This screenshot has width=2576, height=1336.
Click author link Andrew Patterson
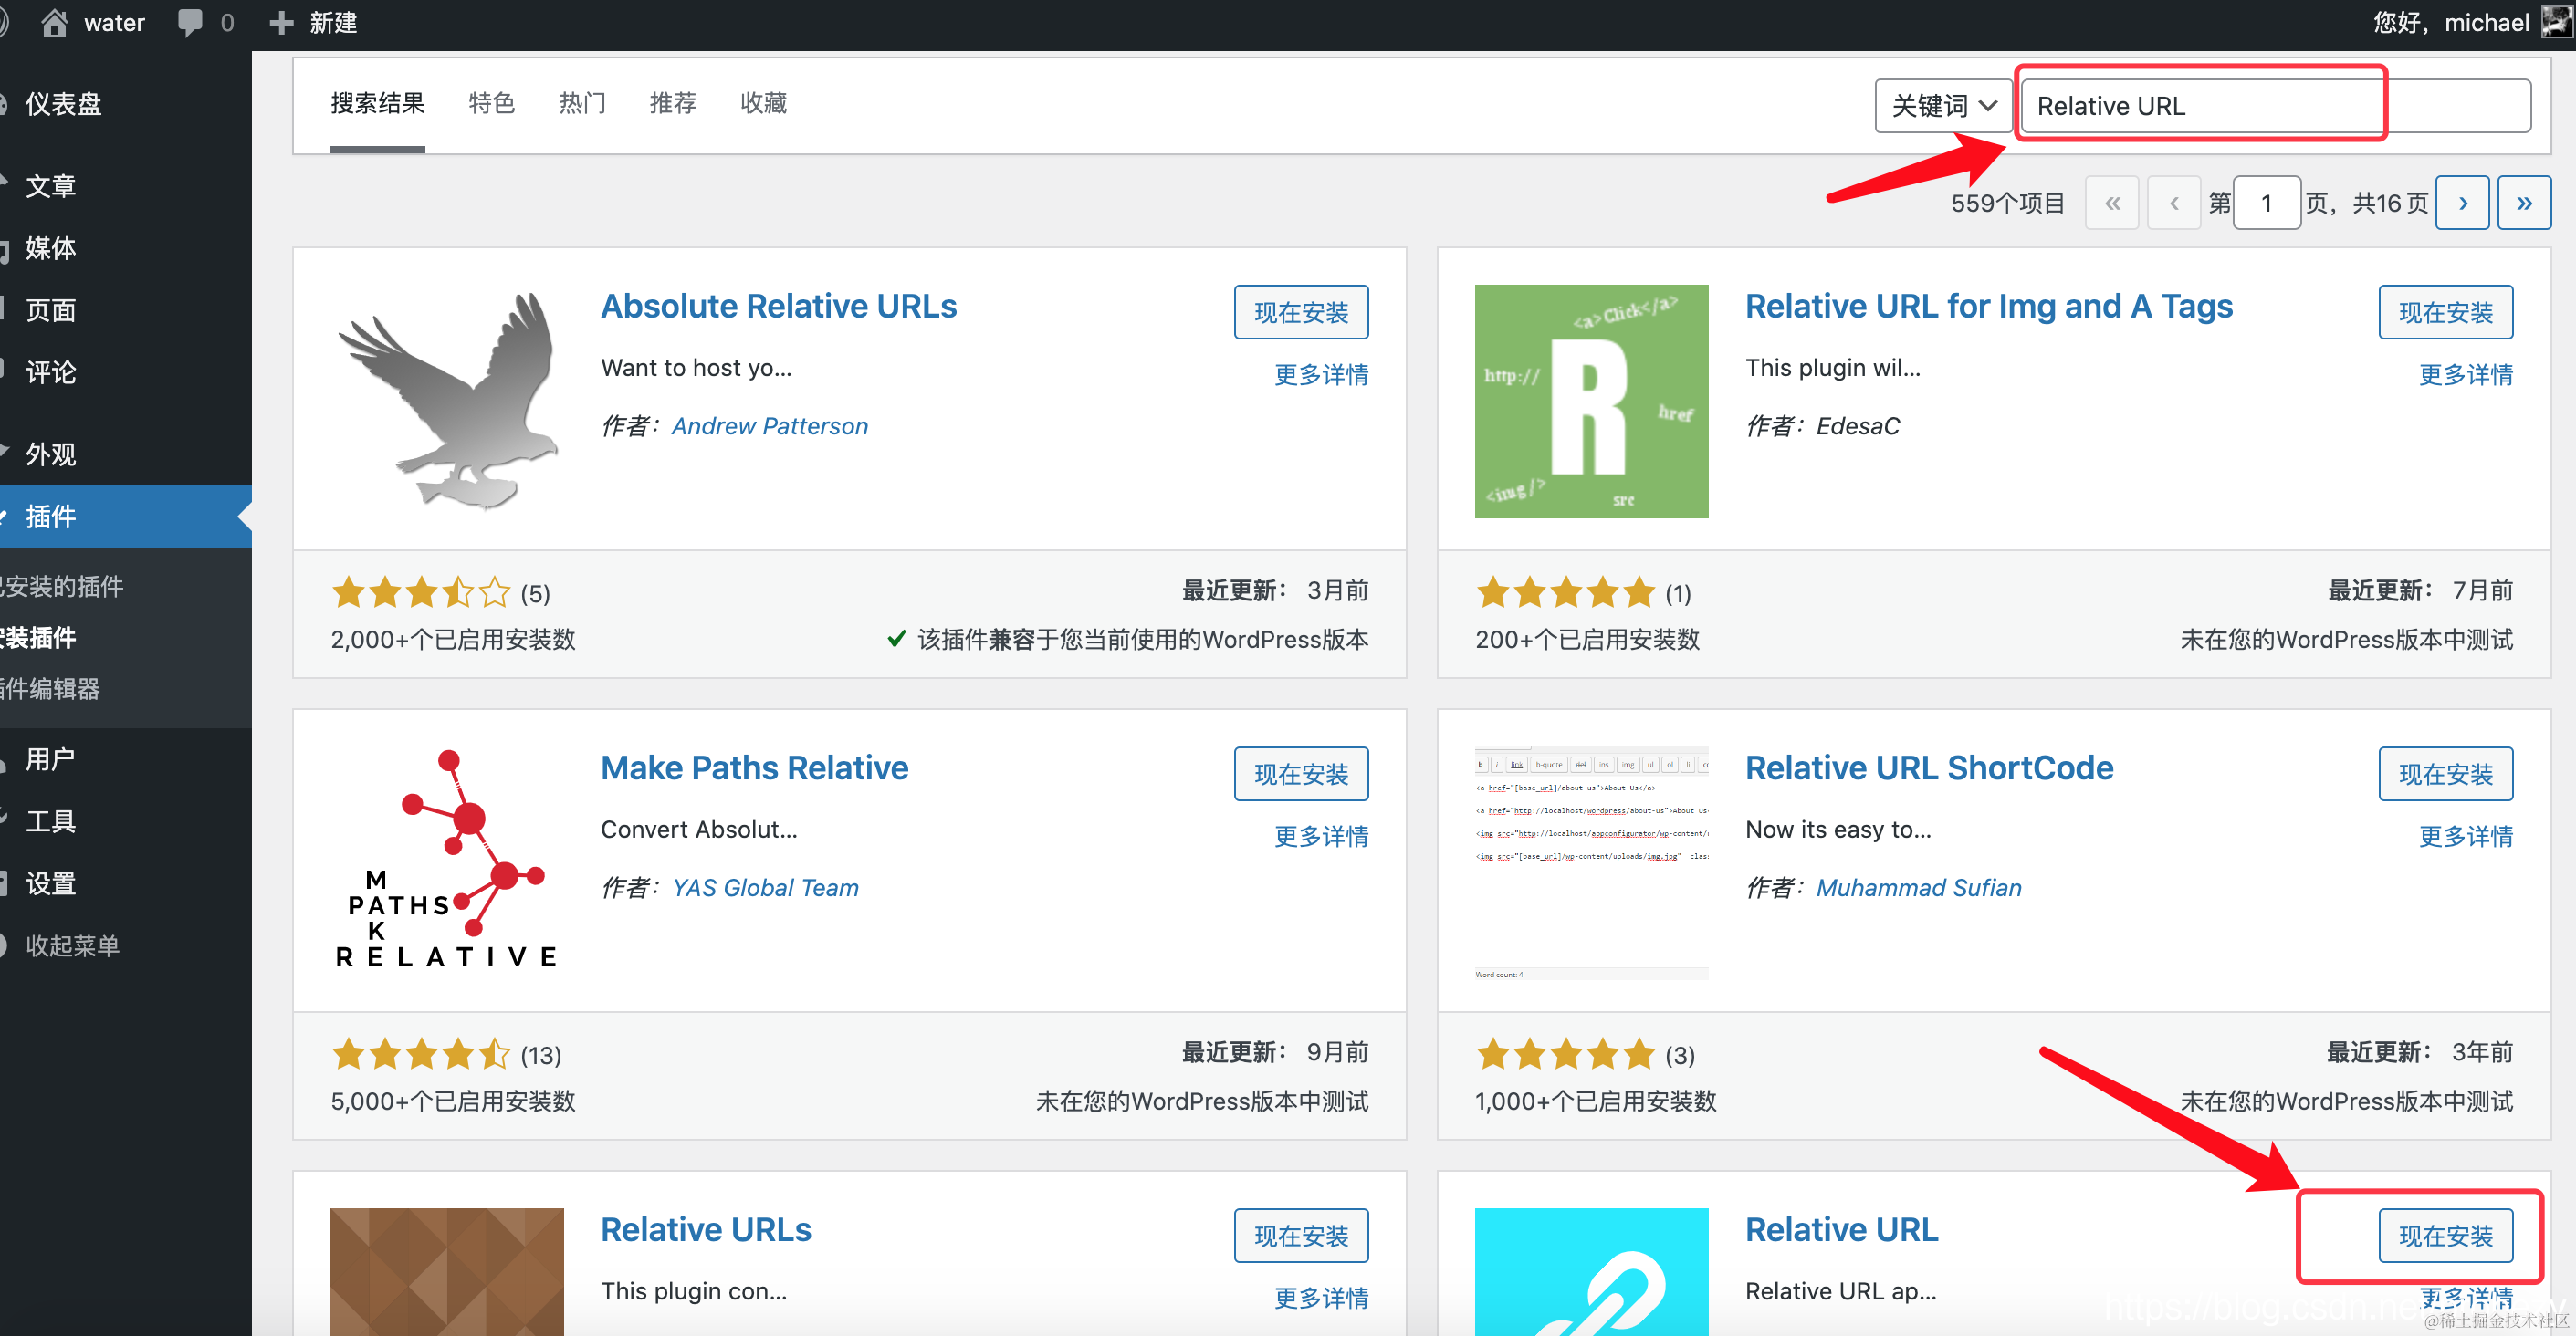(769, 426)
